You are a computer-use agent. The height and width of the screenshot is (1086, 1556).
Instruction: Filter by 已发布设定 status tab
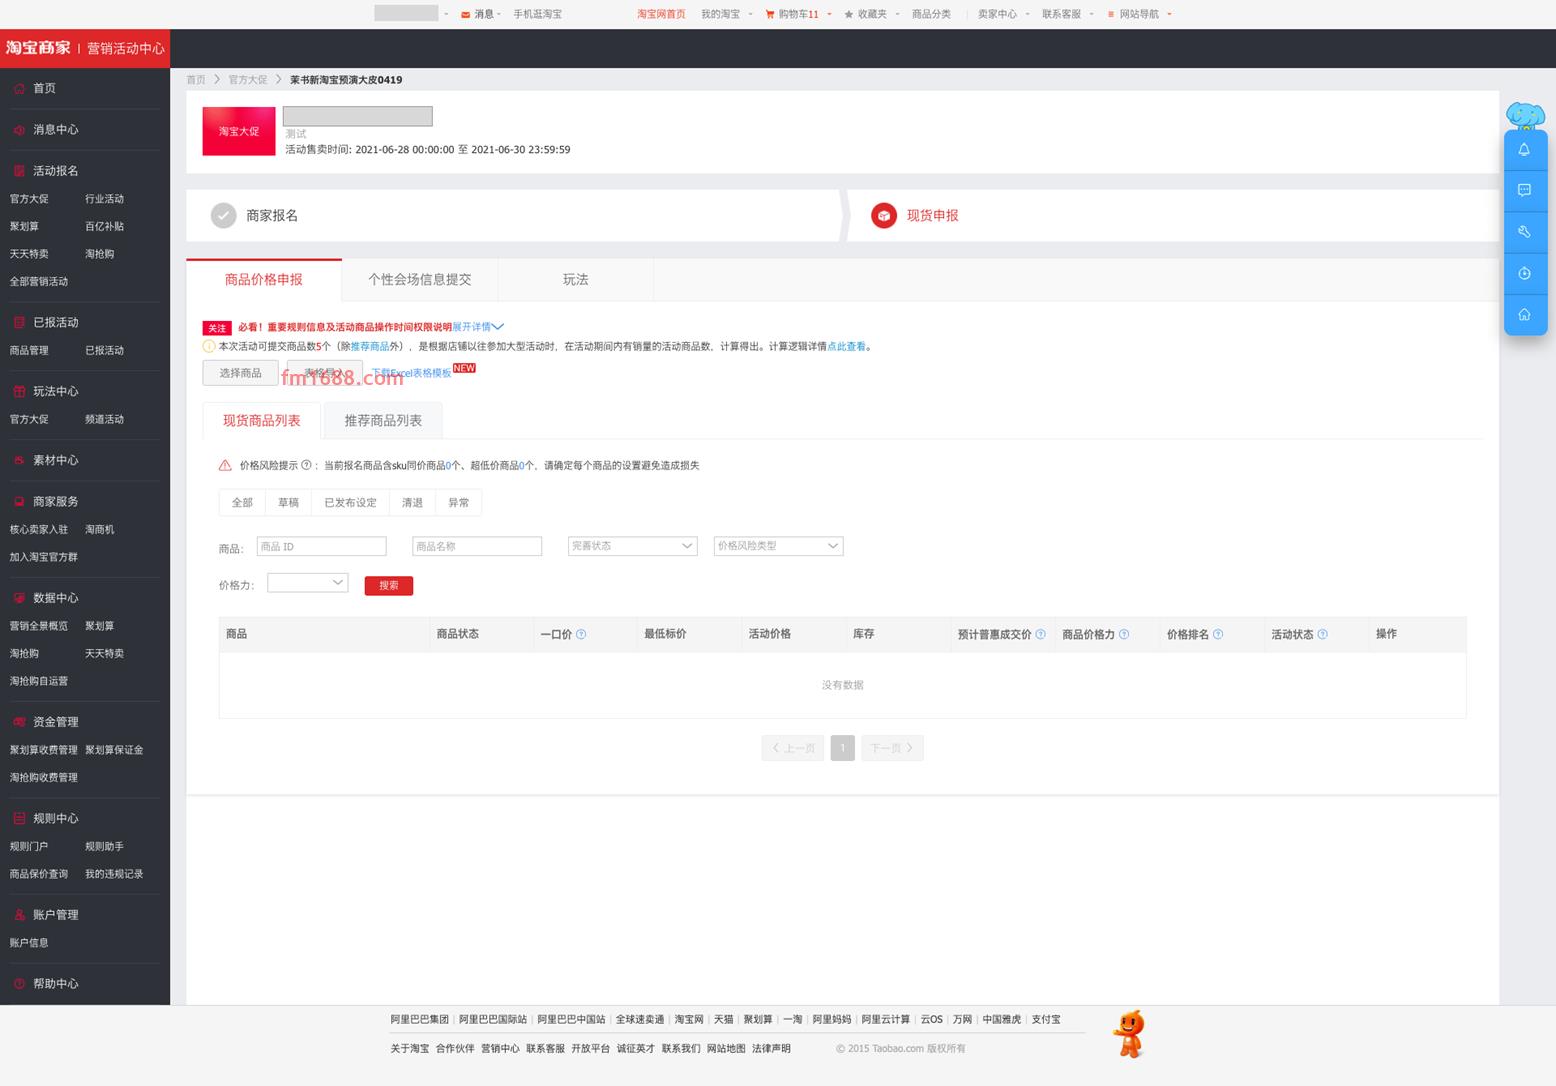click(x=351, y=503)
